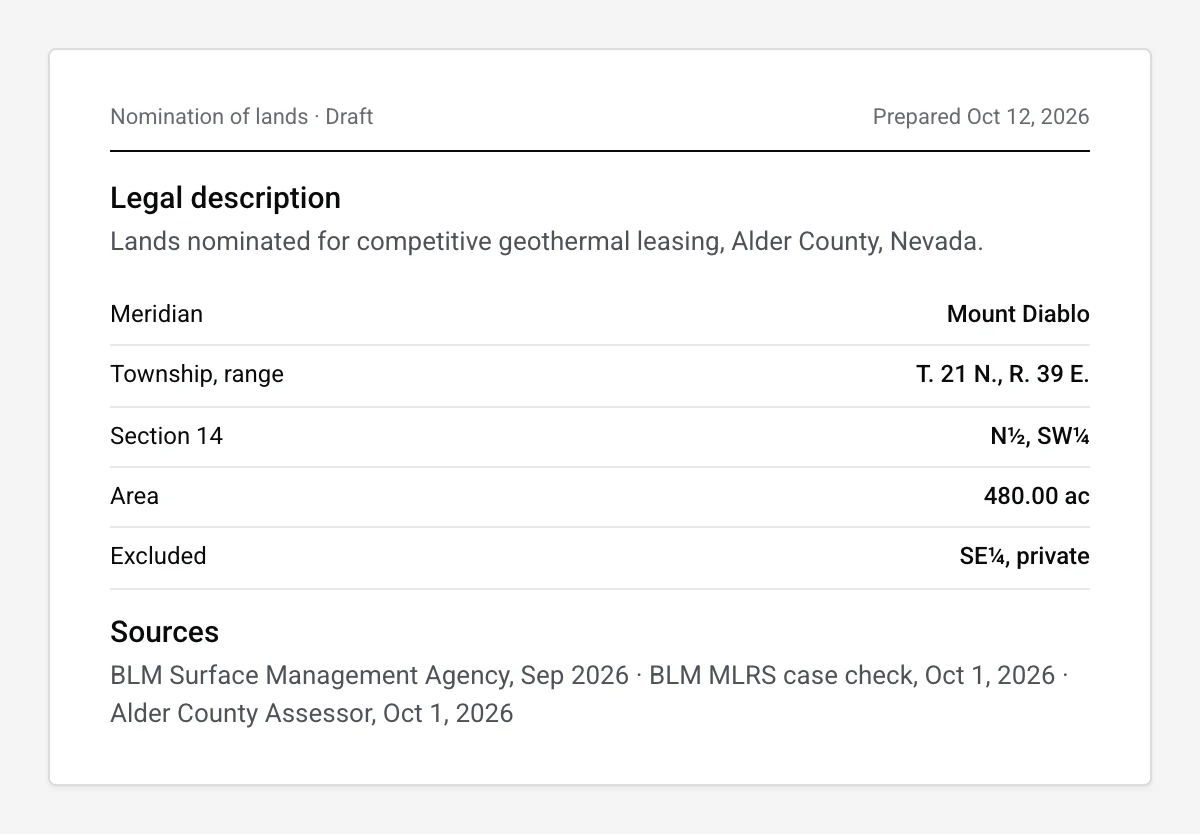This screenshot has height=836, width=1200.
Task: Click the 'BLM Surface Management Agency, Sep 2026' source
Action: coord(370,676)
